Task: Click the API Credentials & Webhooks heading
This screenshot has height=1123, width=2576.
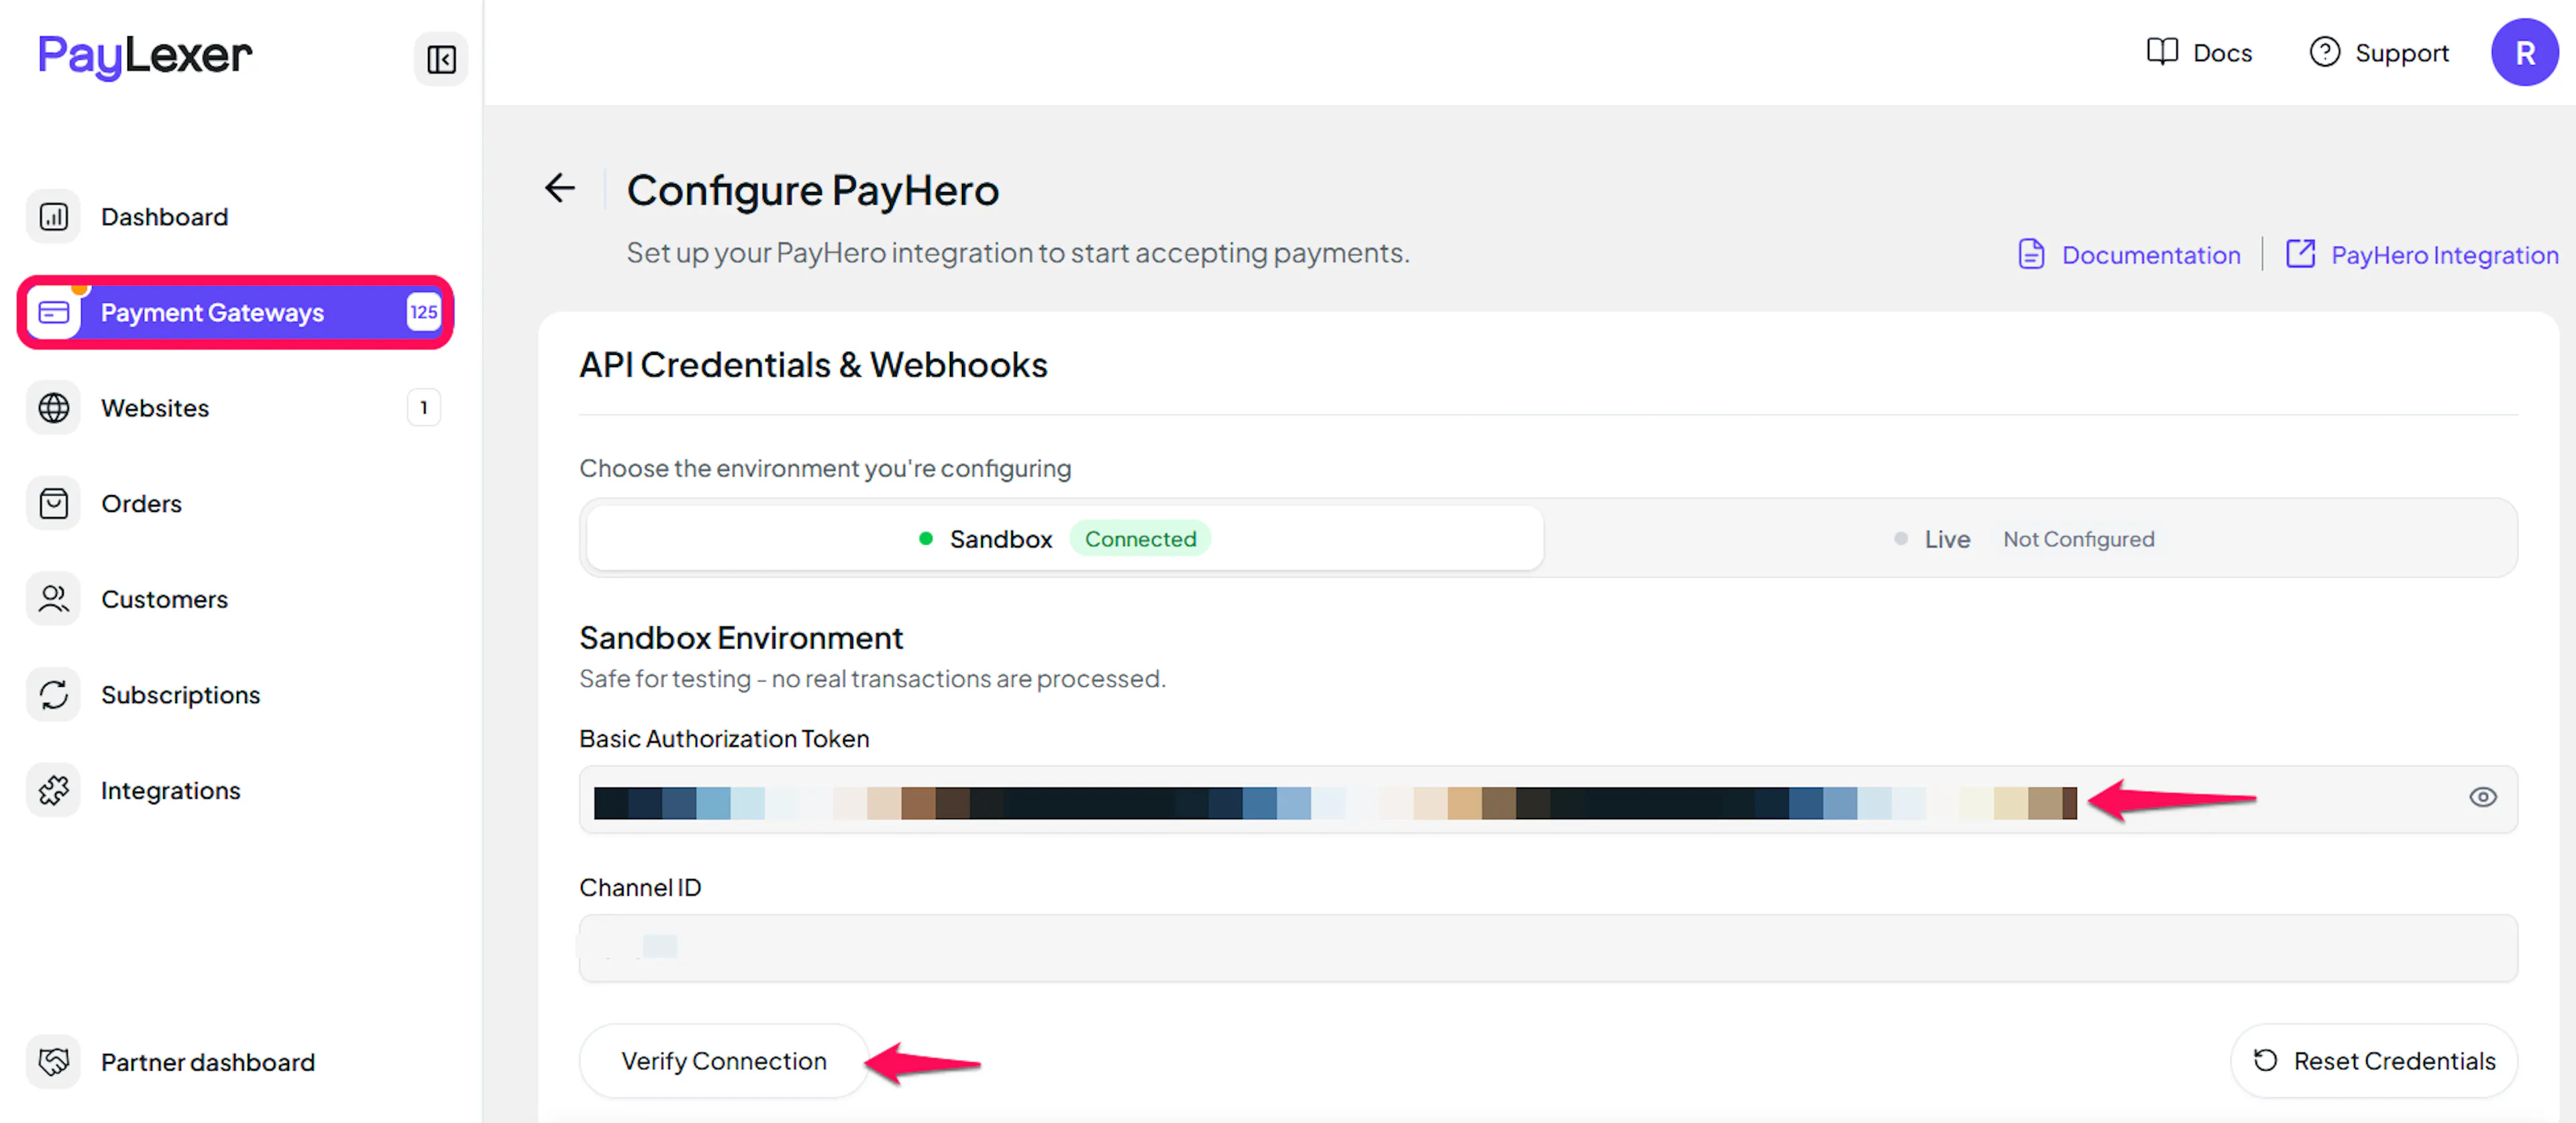Action: (813, 364)
